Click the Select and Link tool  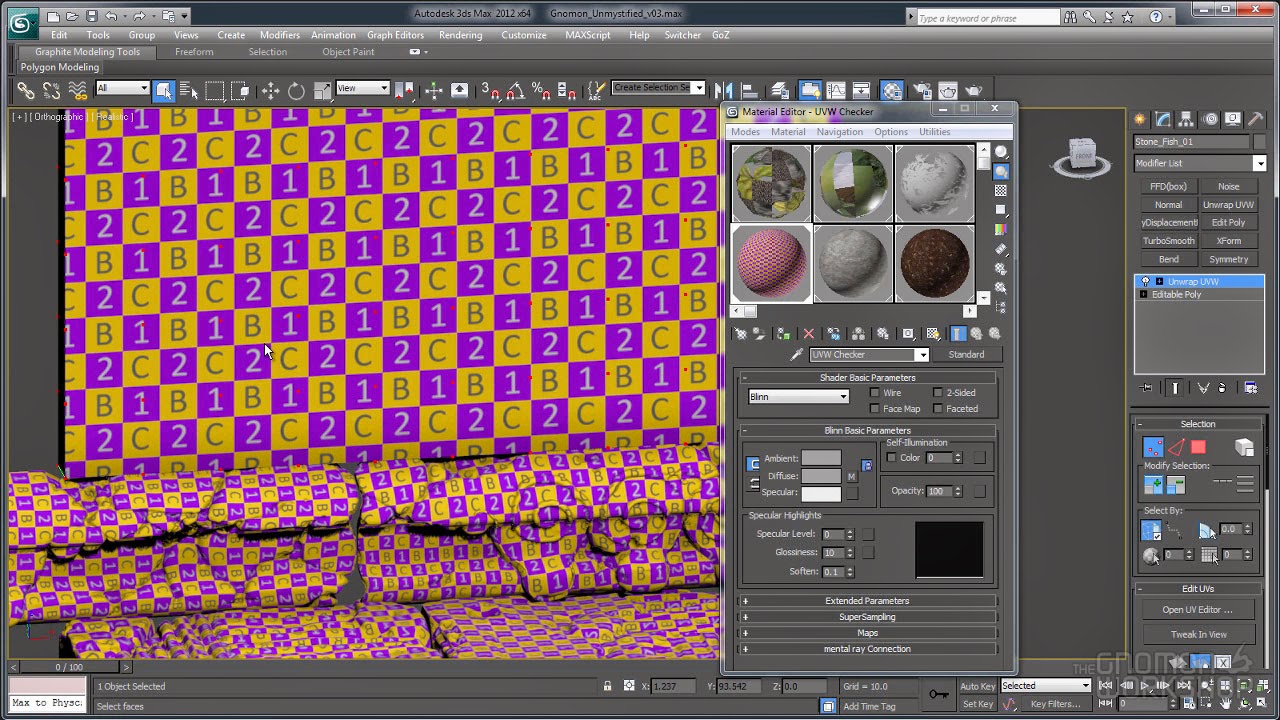(x=25, y=91)
